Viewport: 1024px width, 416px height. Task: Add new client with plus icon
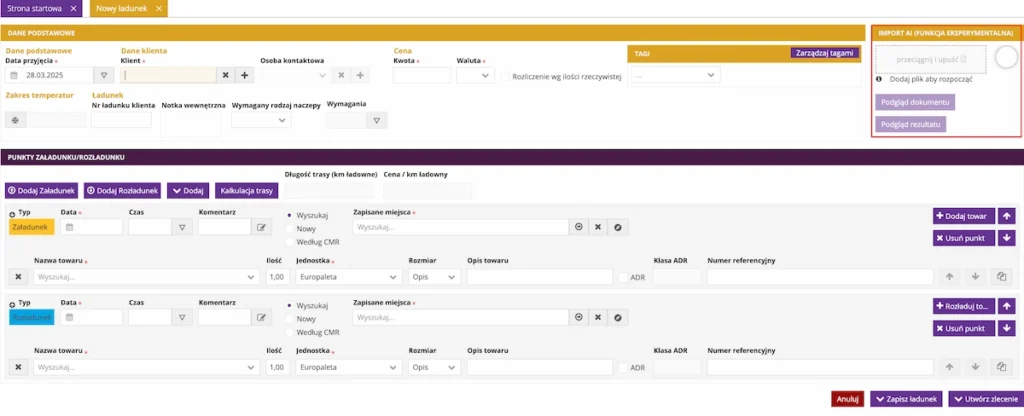coord(245,76)
